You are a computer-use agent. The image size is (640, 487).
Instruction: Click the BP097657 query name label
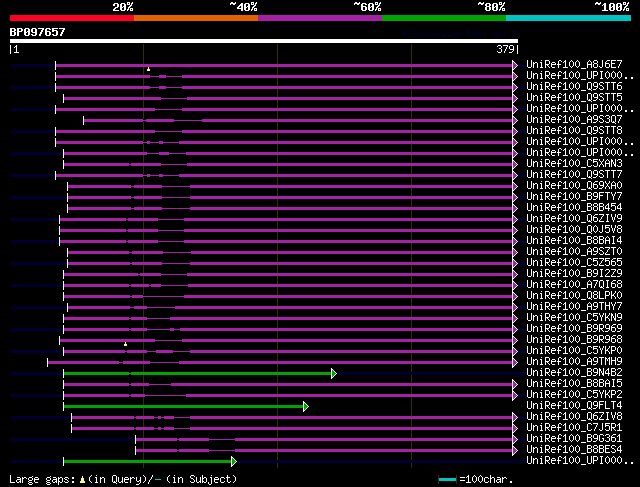point(38,32)
